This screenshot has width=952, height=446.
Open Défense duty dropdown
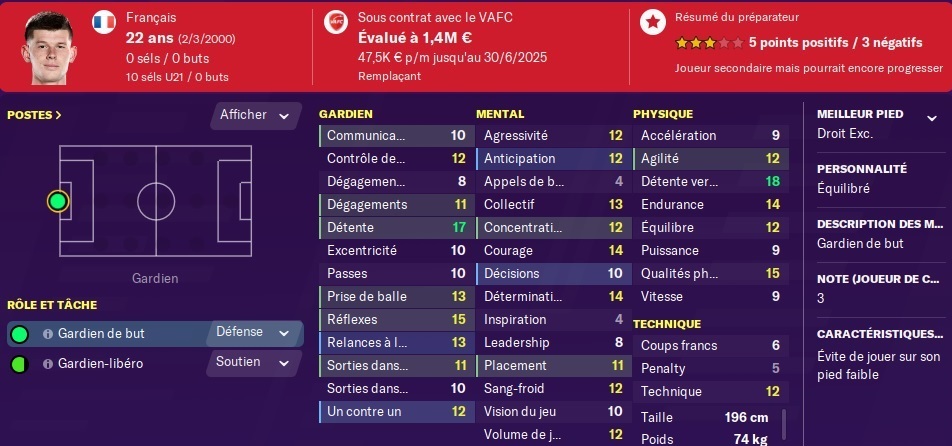tap(254, 333)
